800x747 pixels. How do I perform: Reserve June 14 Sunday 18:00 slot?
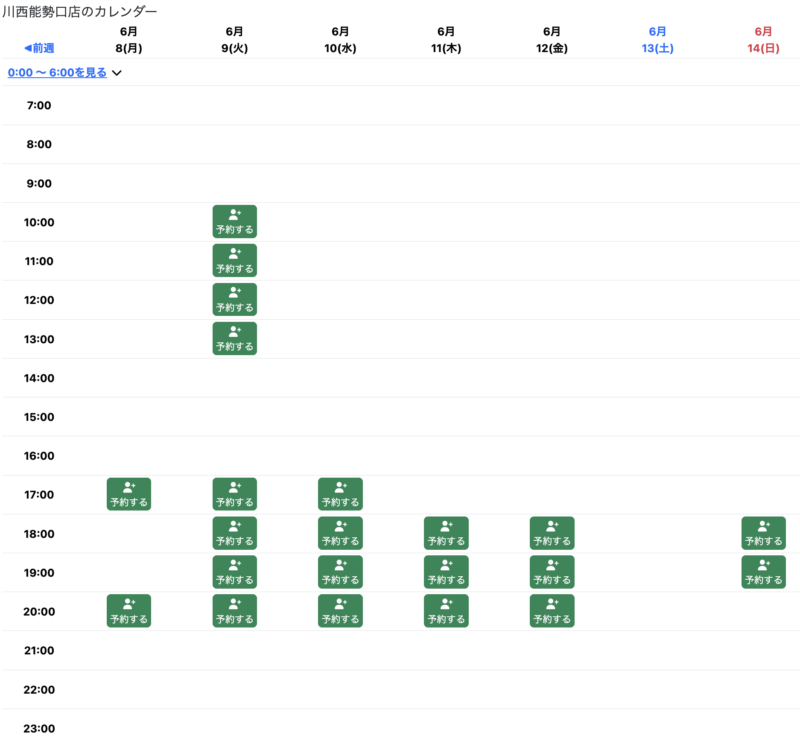(x=763, y=533)
